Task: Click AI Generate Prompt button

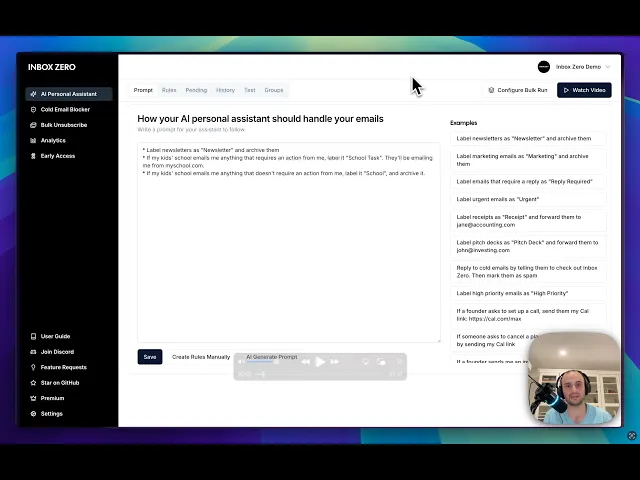Action: click(272, 357)
